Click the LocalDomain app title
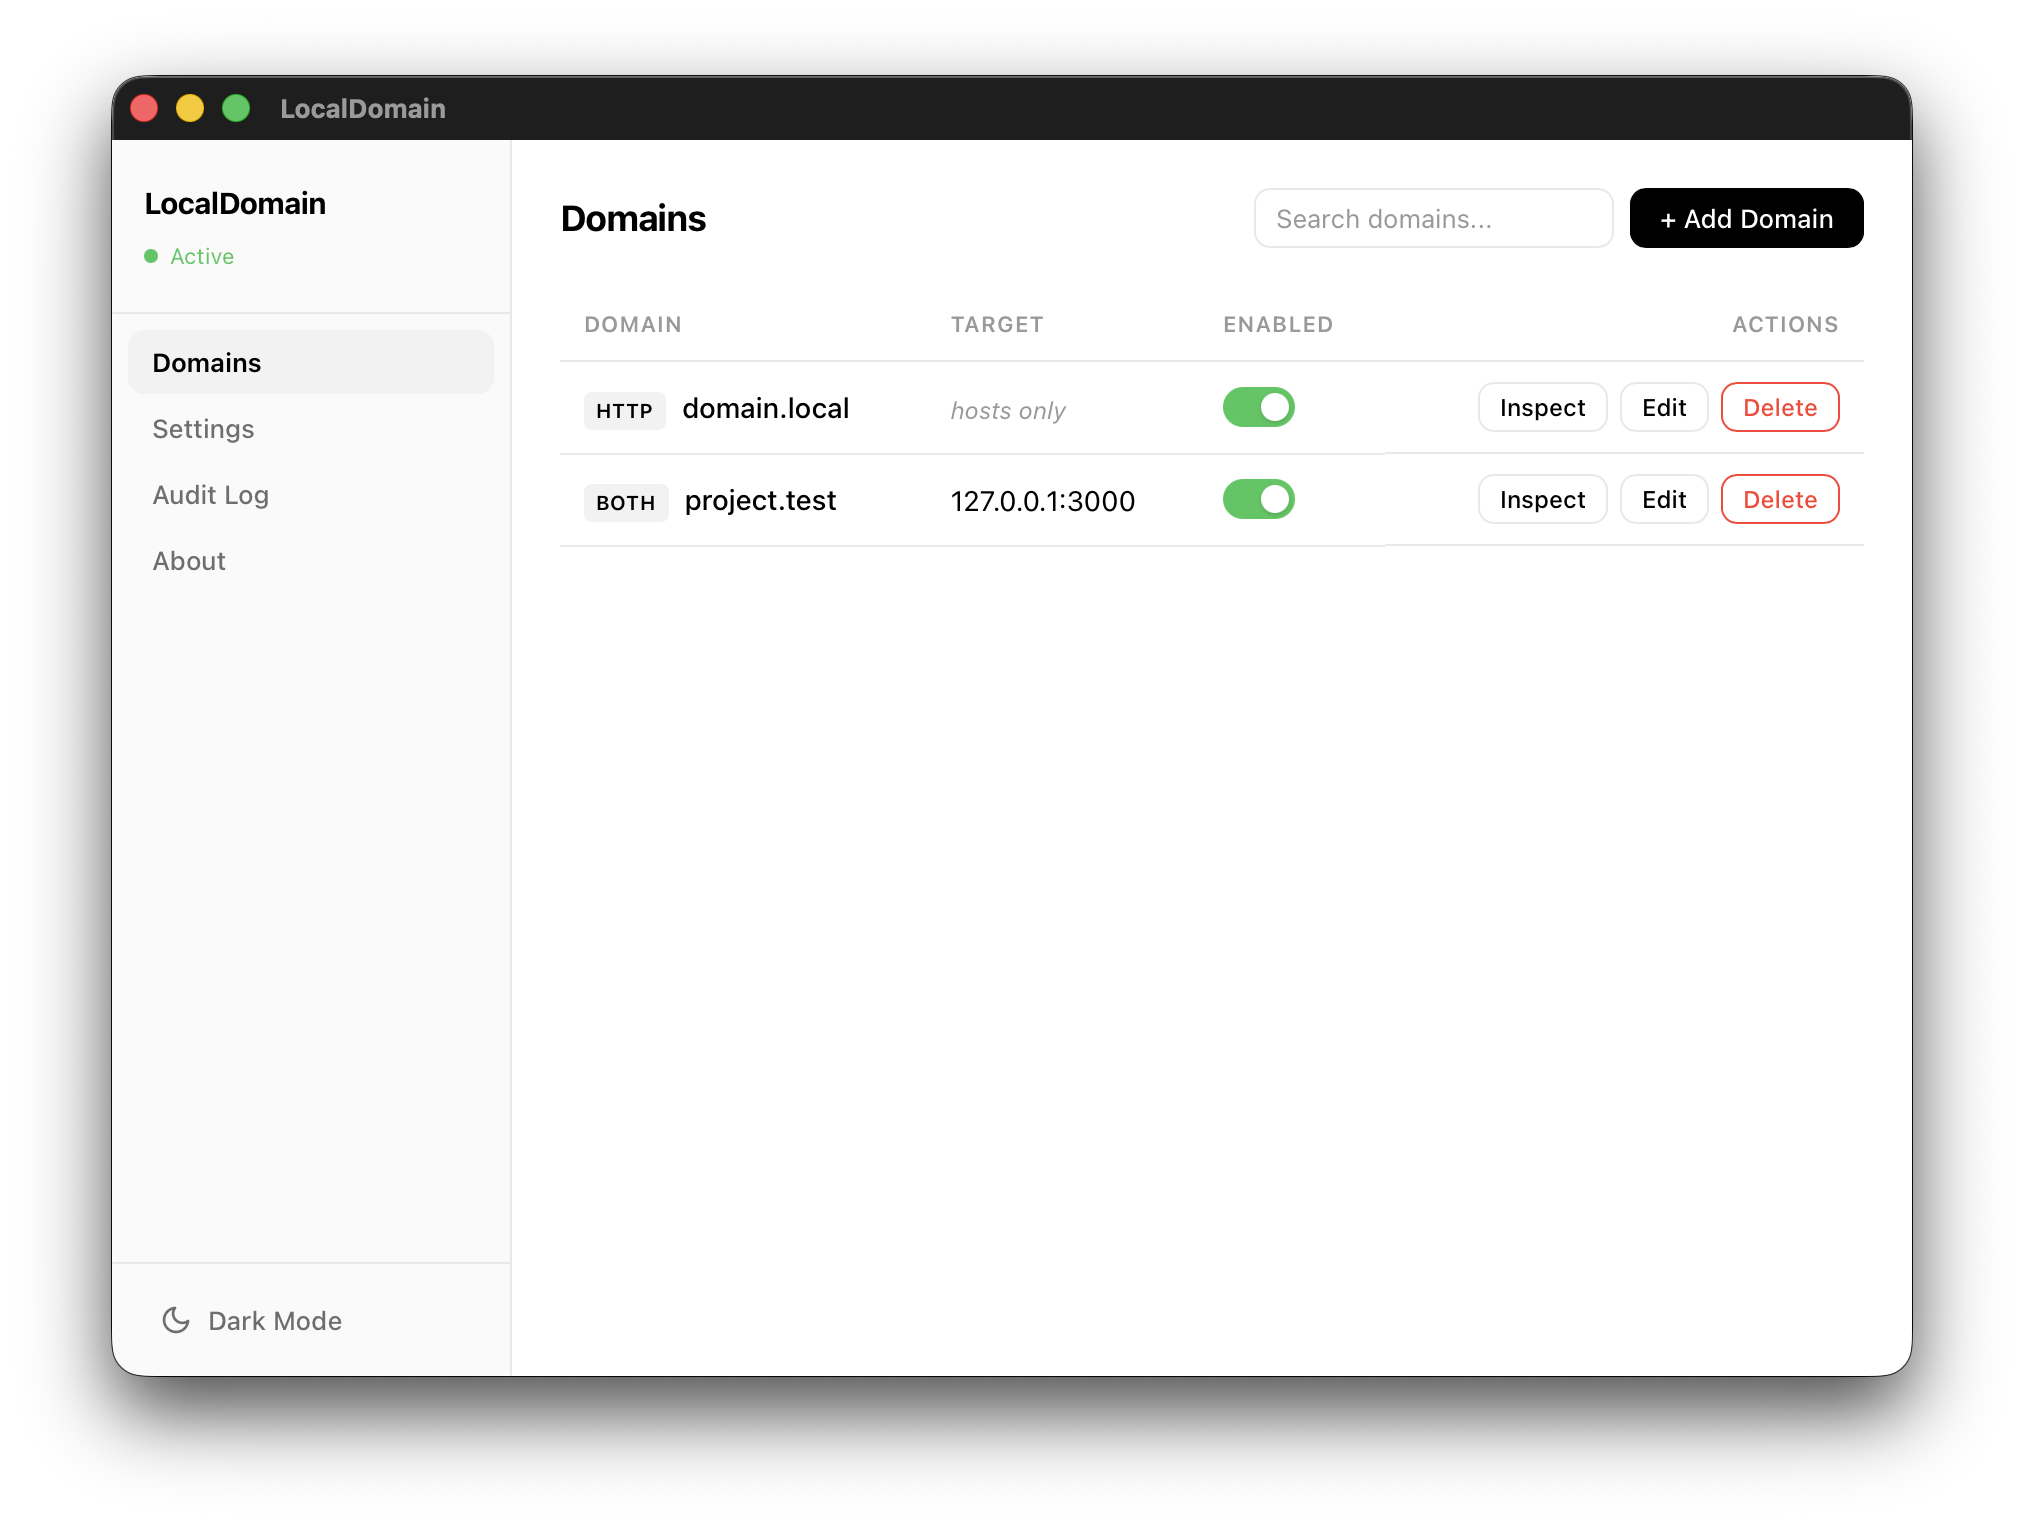 click(235, 203)
